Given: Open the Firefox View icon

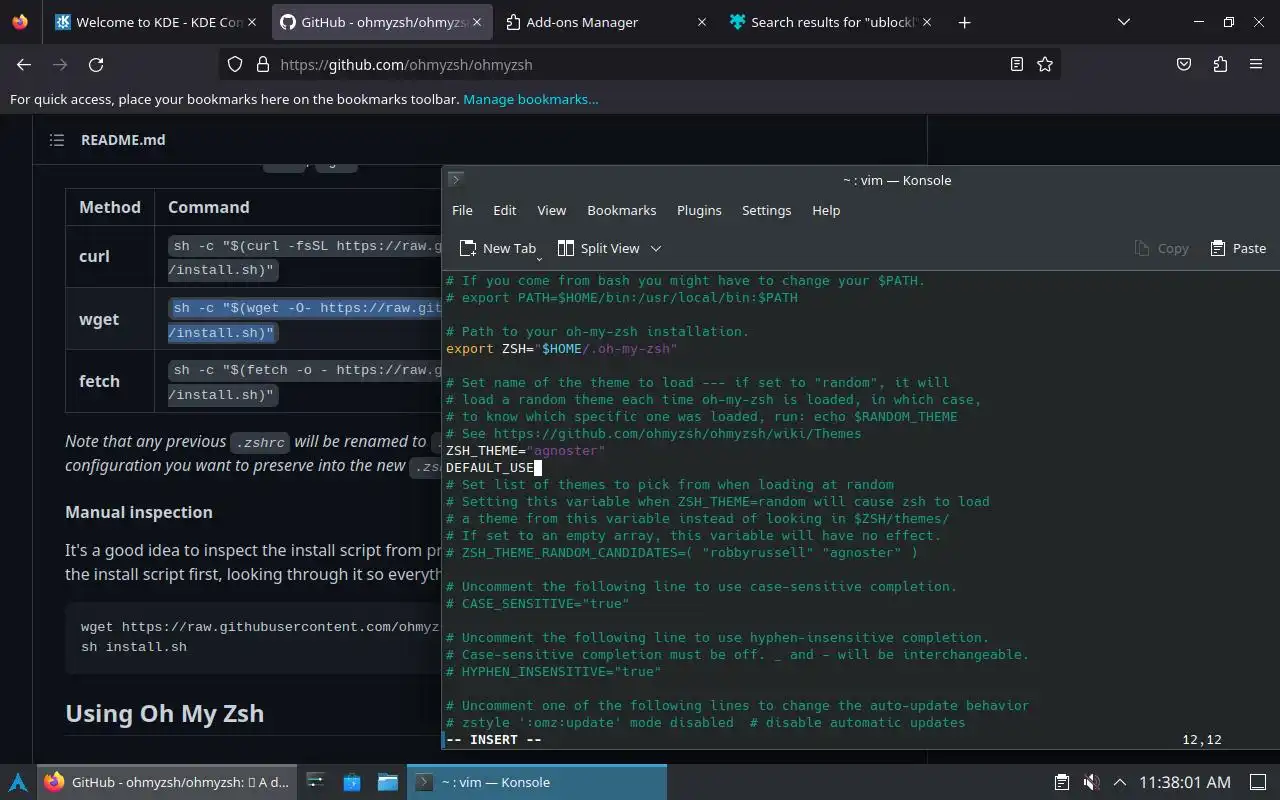Looking at the screenshot, I should coord(20,22).
